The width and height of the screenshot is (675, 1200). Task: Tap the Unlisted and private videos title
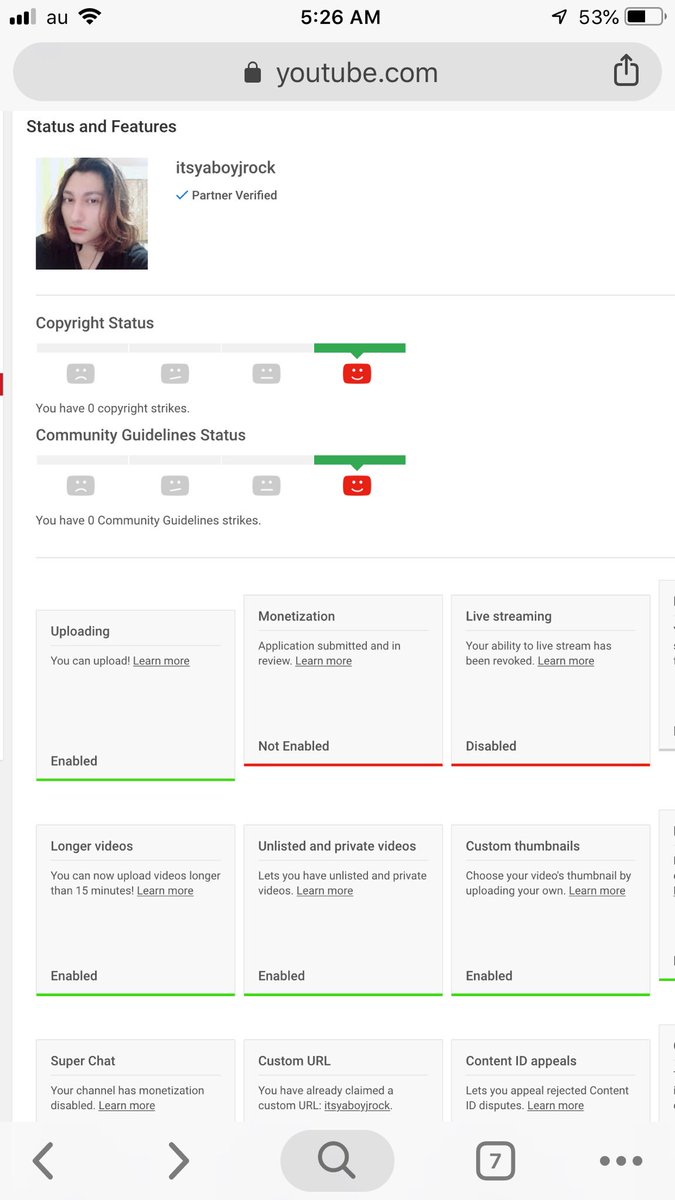click(x=337, y=846)
